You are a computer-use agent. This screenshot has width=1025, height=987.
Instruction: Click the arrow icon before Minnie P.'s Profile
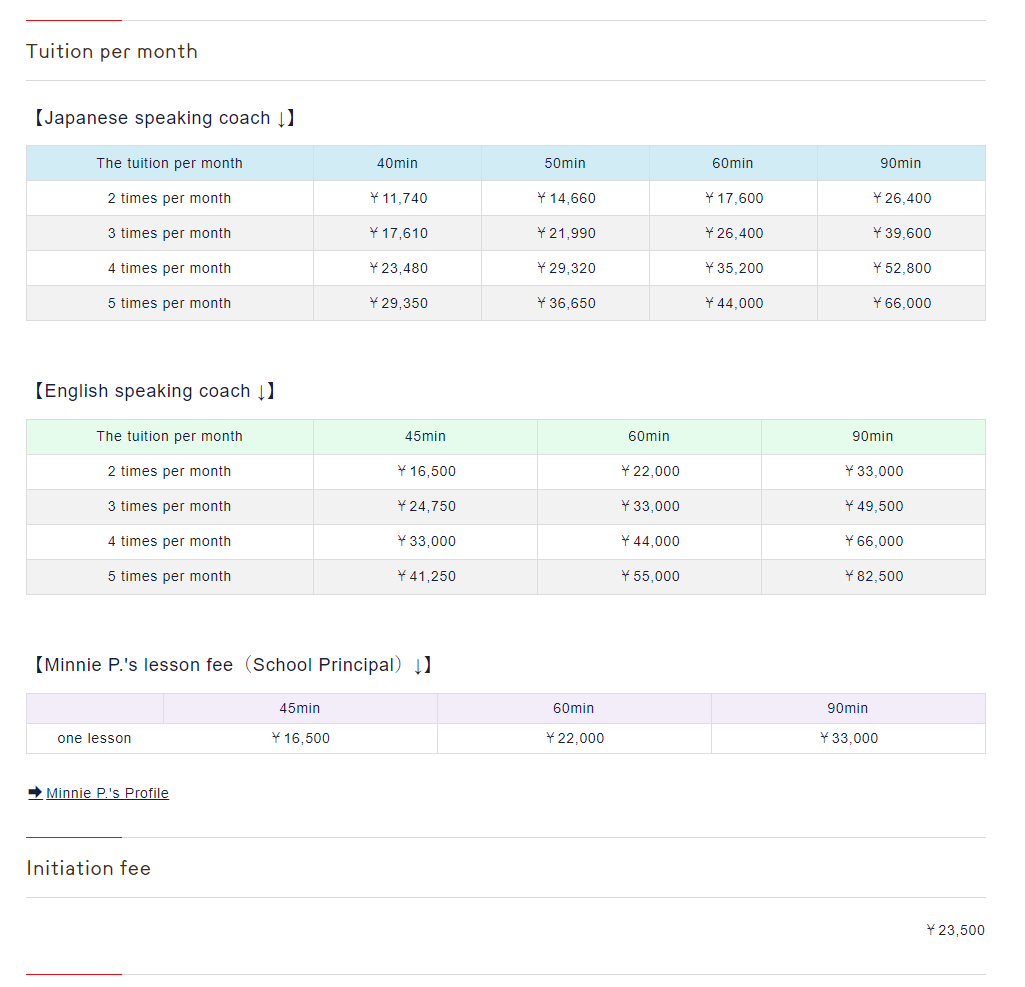pos(35,793)
